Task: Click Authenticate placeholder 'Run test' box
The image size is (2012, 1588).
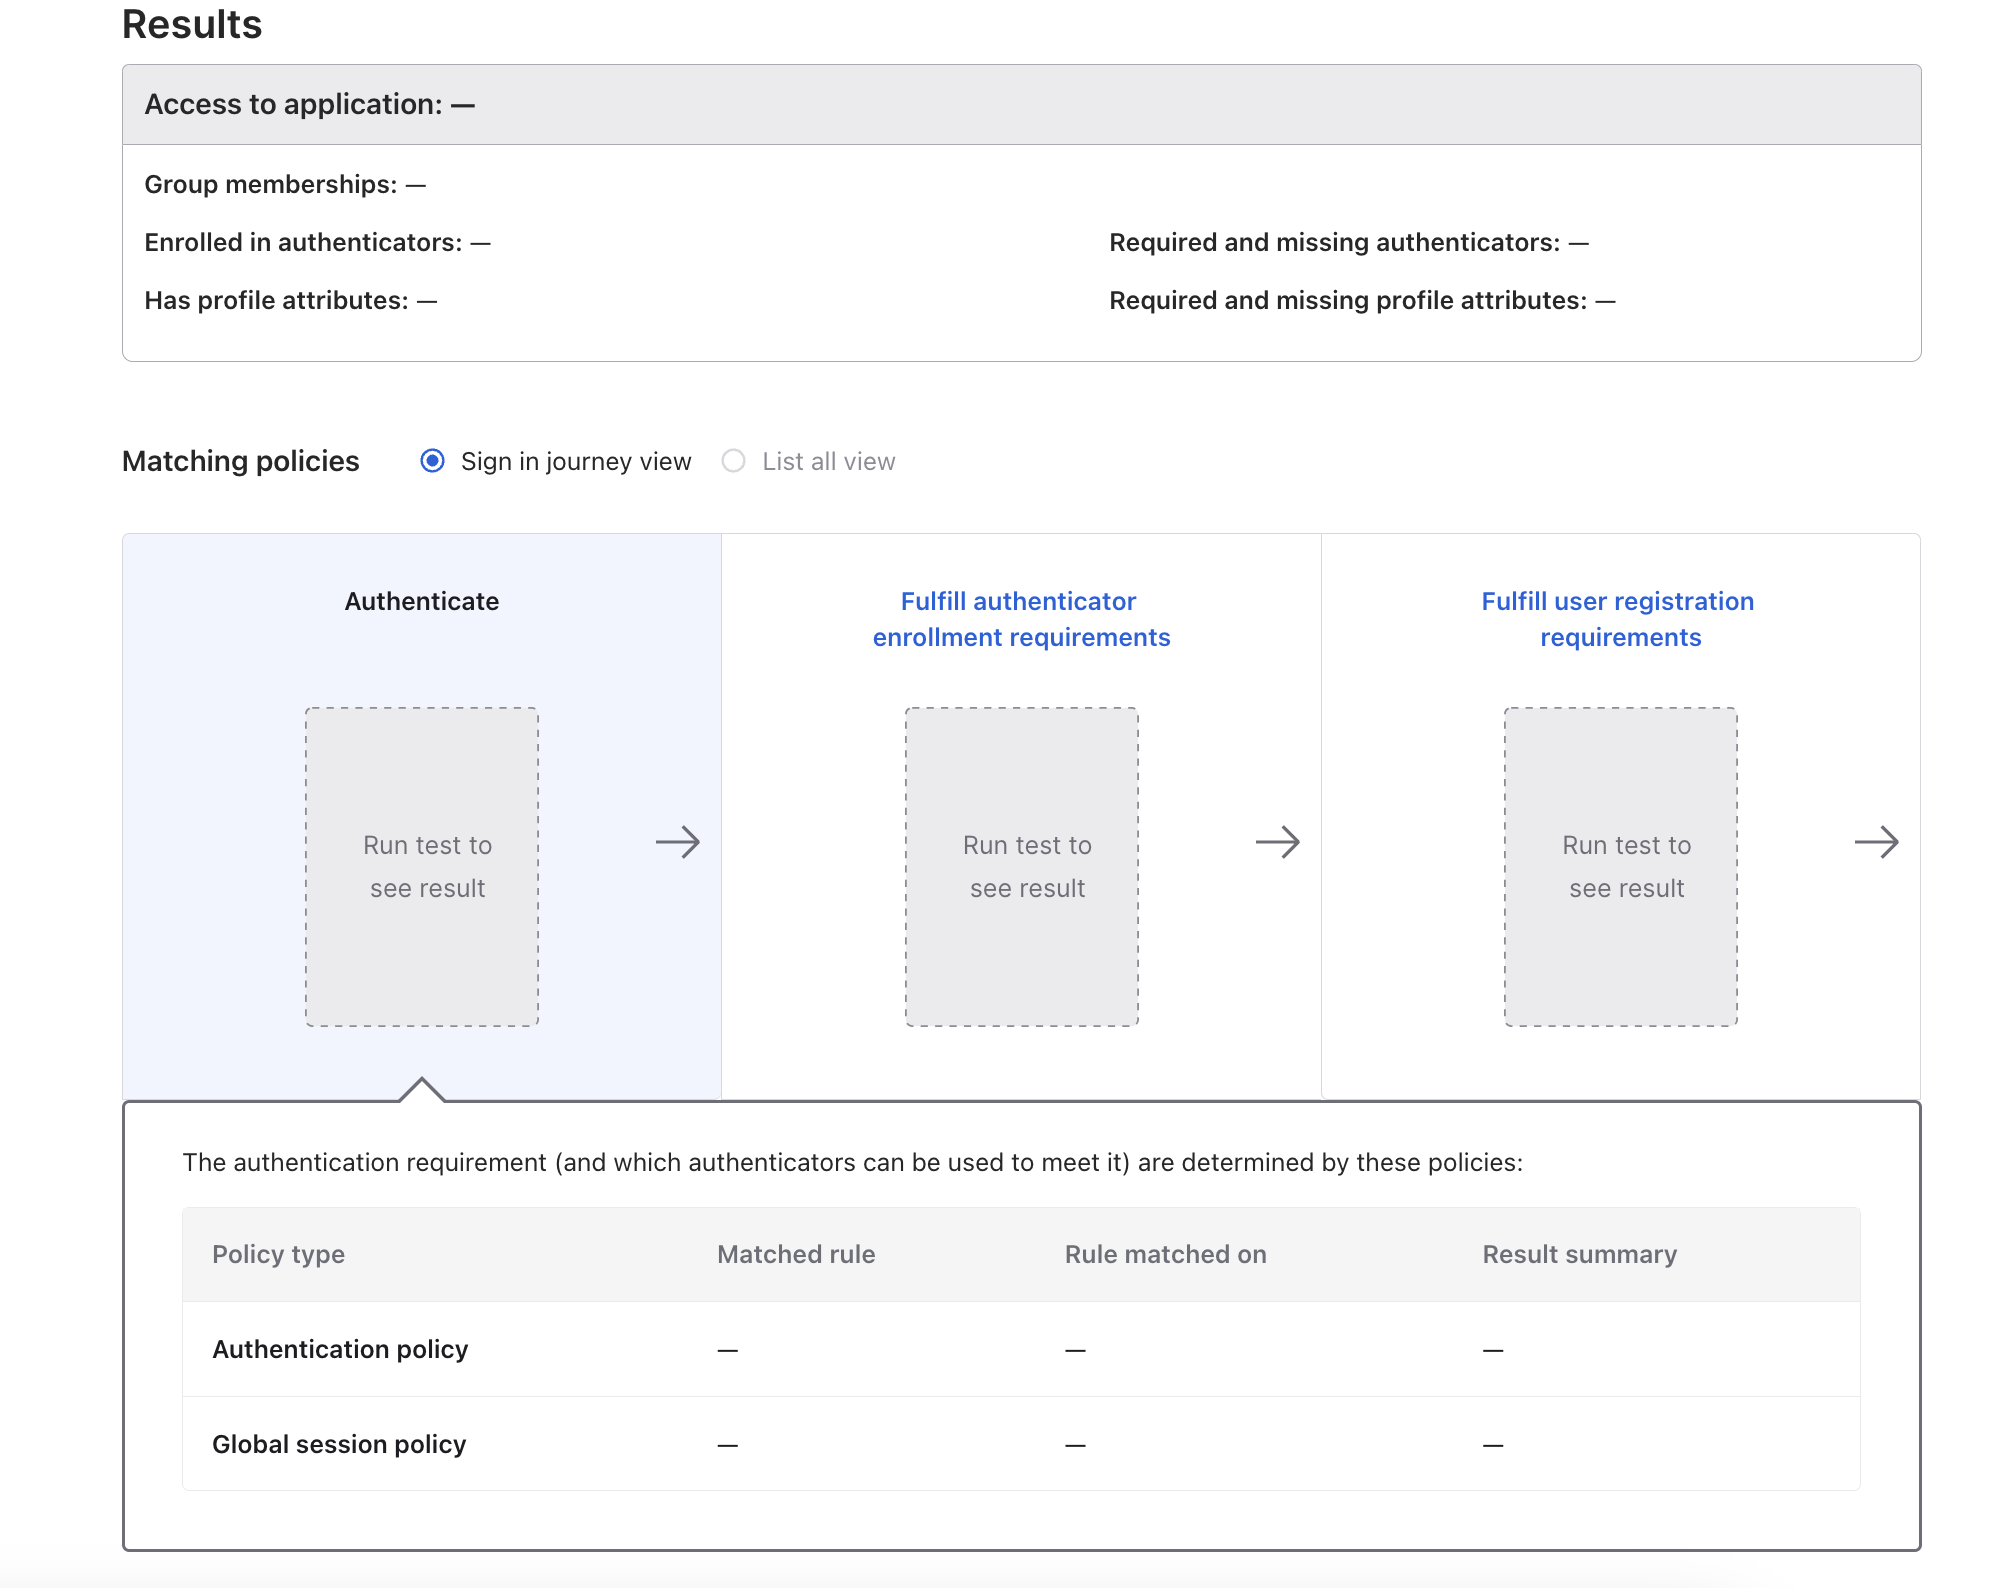Action: tap(421, 866)
